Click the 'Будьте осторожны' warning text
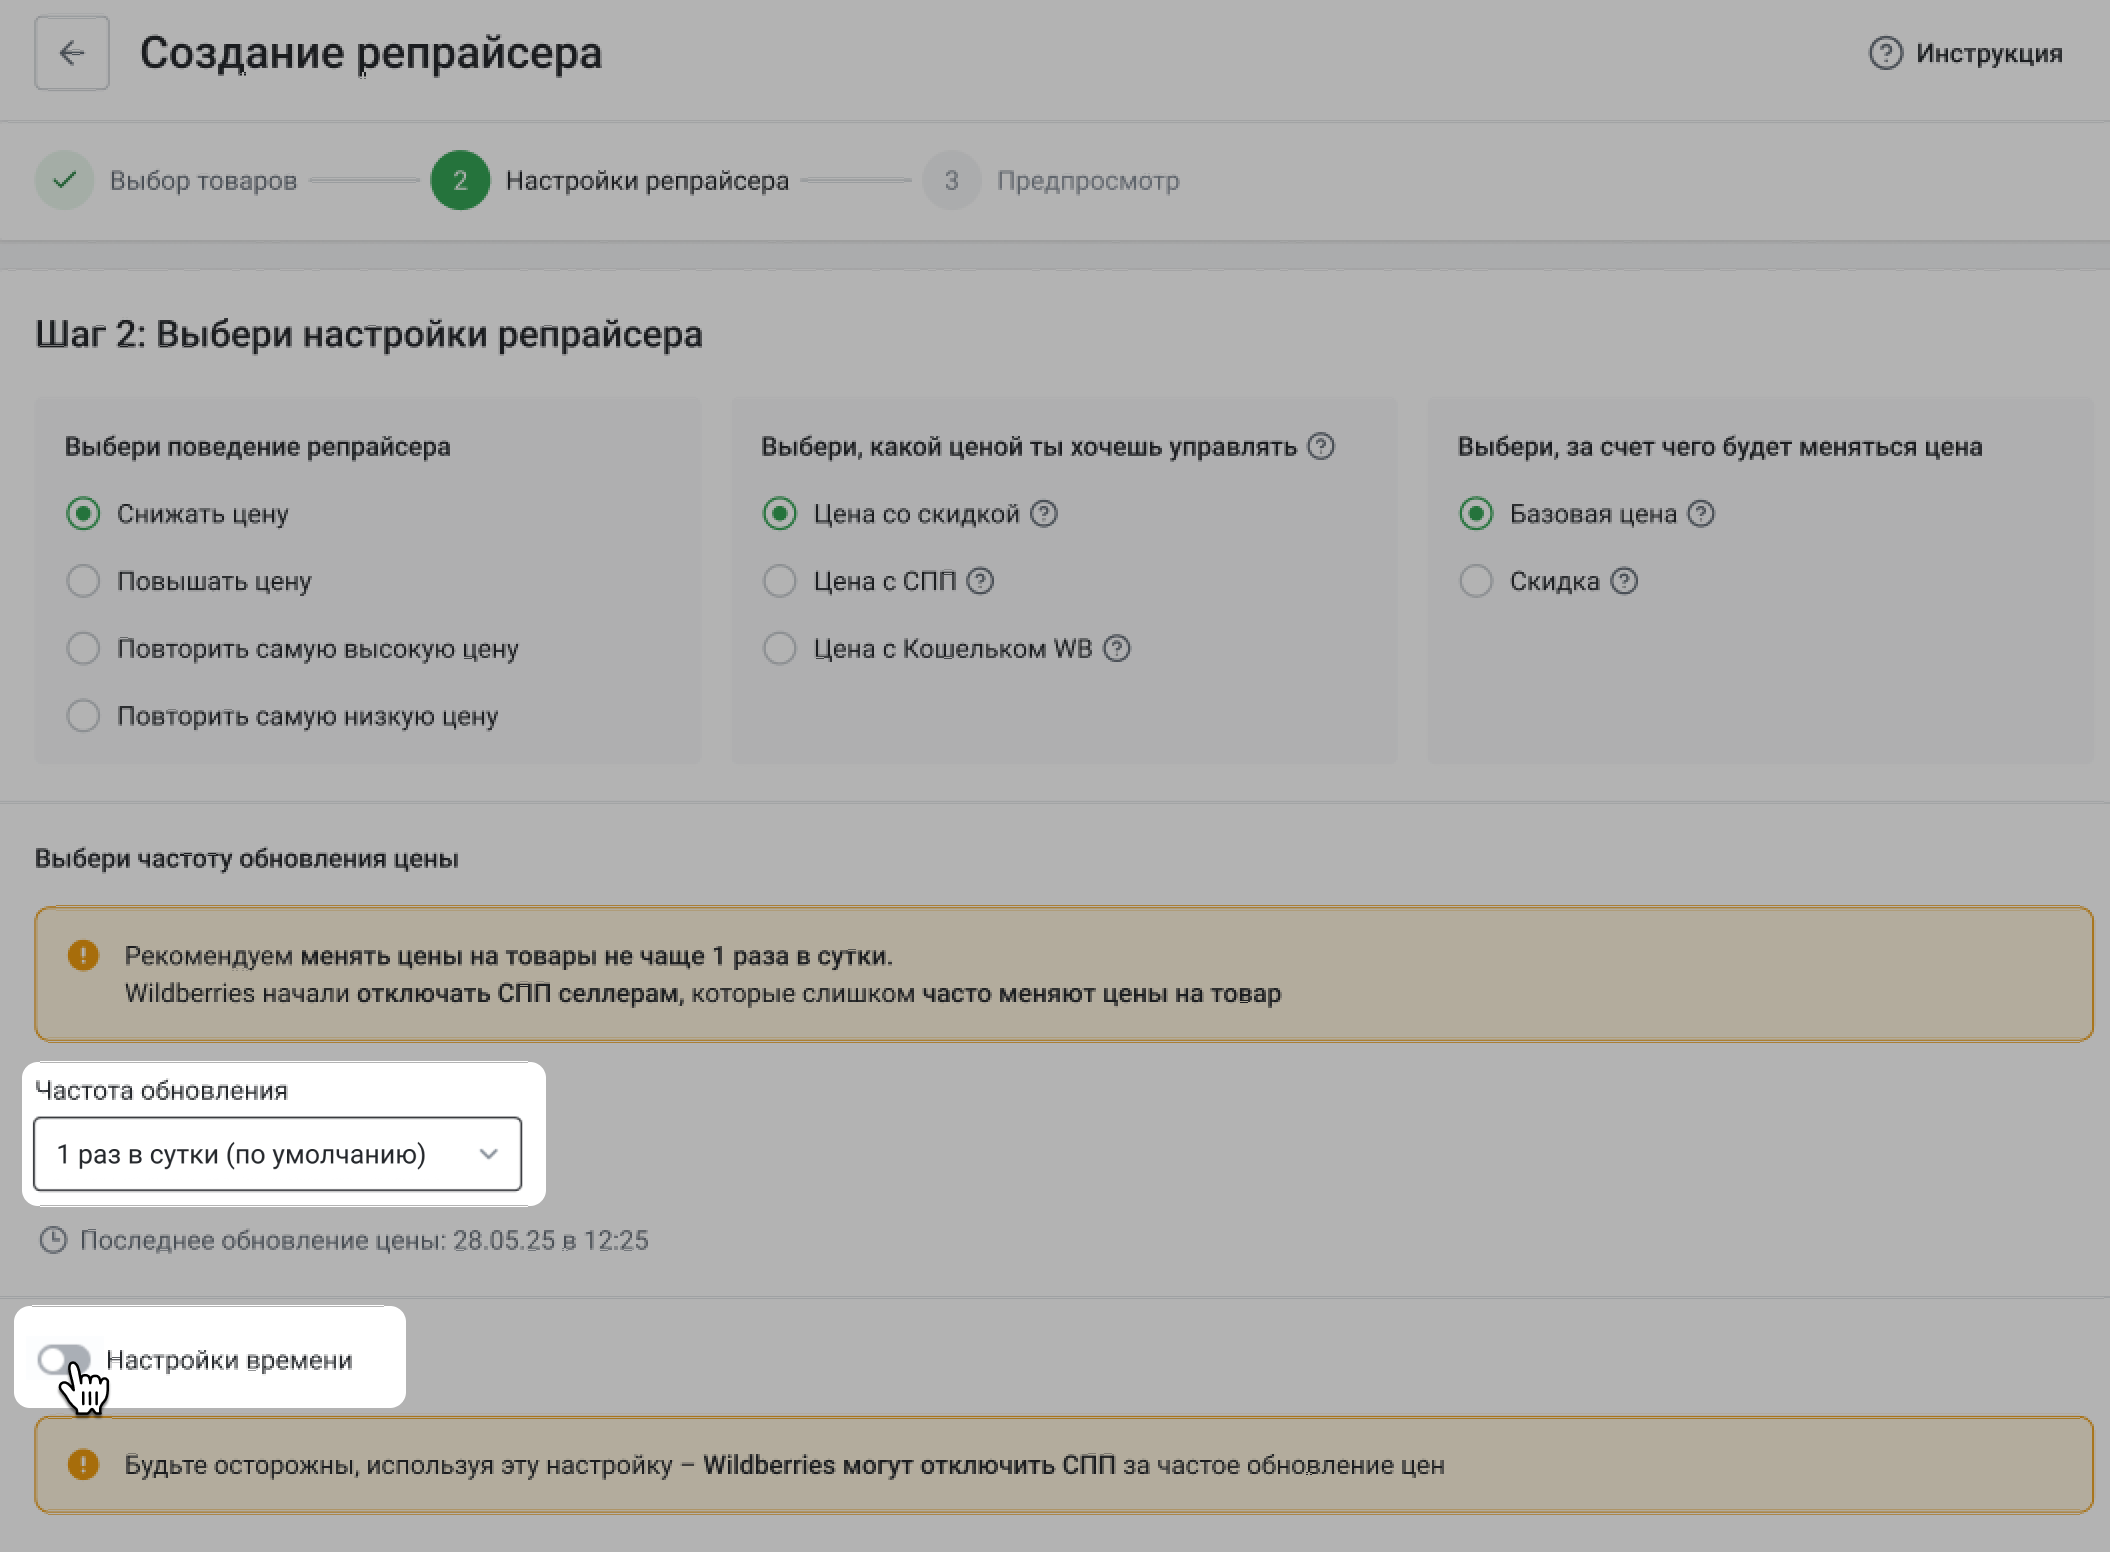Viewport: 2110px width, 1552px height. pyautogui.click(x=785, y=1465)
